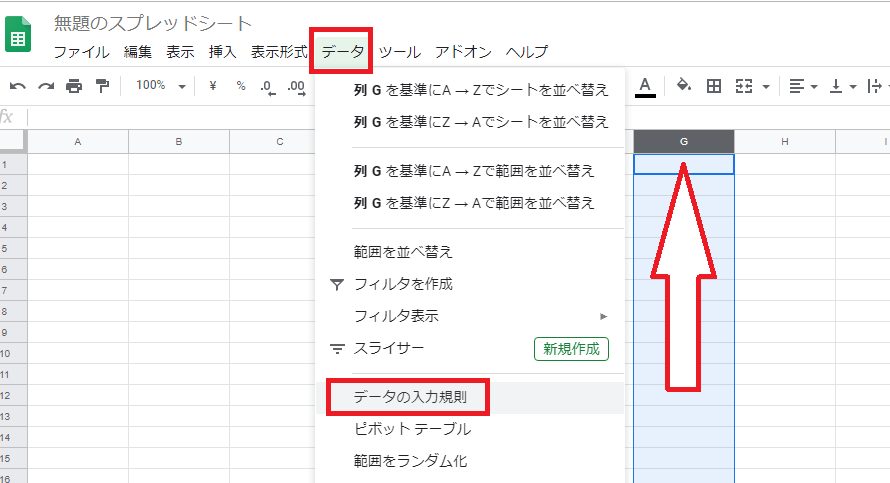The height and width of the screenshot is (483, 890).
Task: Choose データの入力規則 menu entry
Action: point(470,397)
